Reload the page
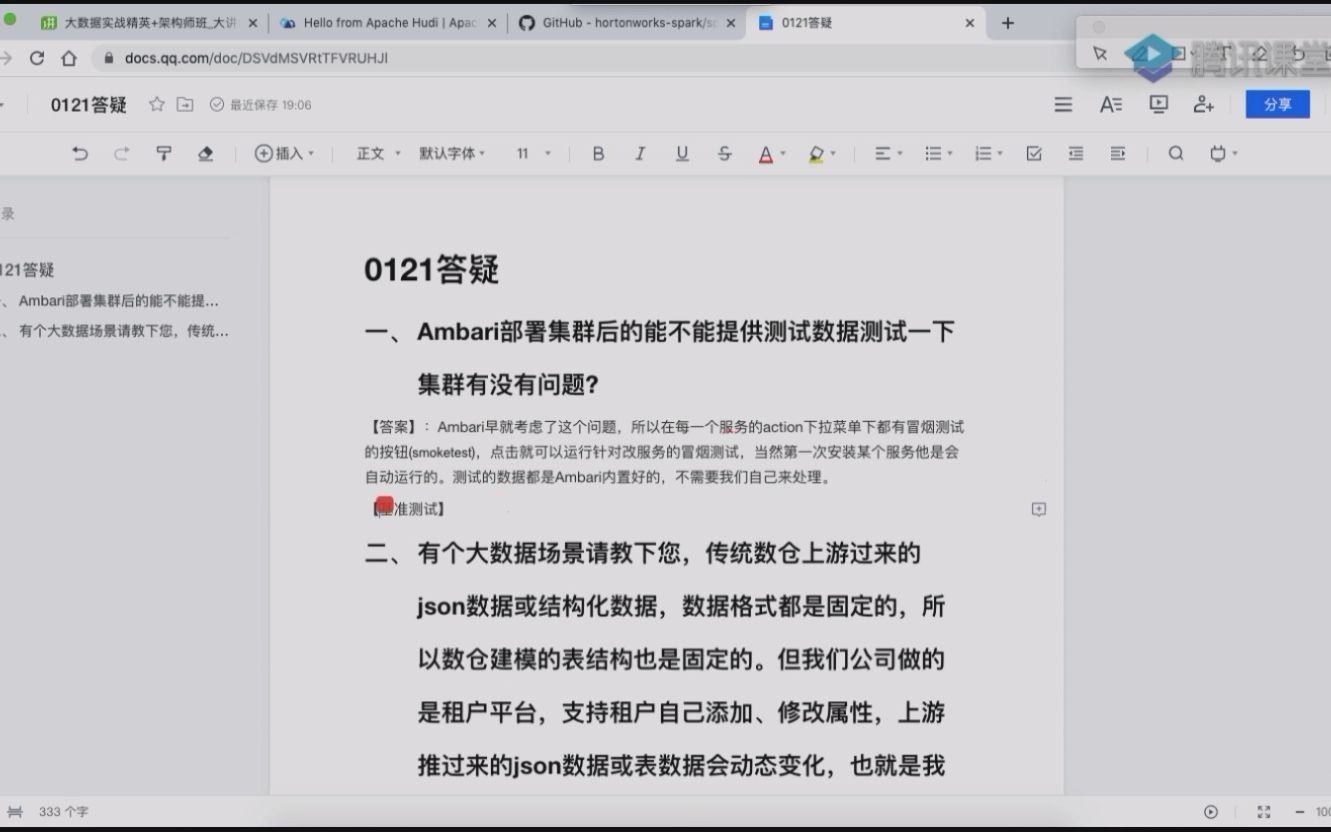The height and width of the screenshot is (832, 1331). pyautogui.click(x=37, y=58)
